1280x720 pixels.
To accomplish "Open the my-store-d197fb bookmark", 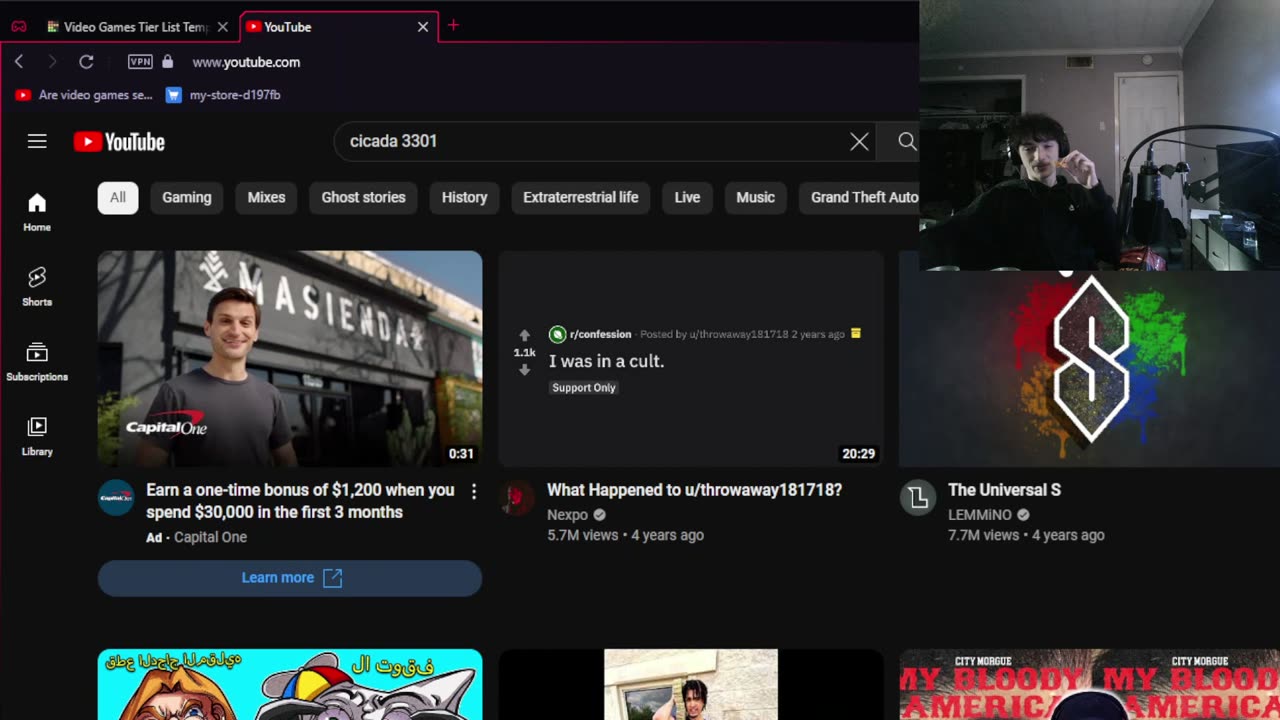I will [223, 95].
